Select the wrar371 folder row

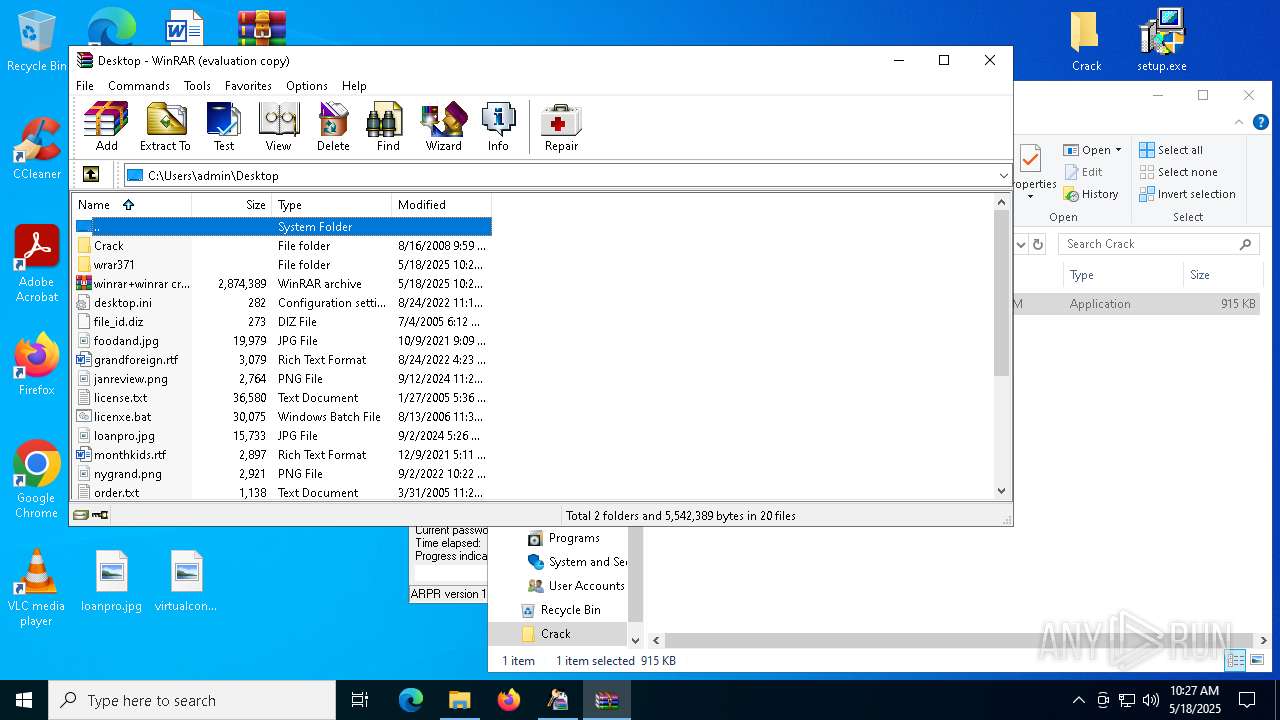pos(283,265)
